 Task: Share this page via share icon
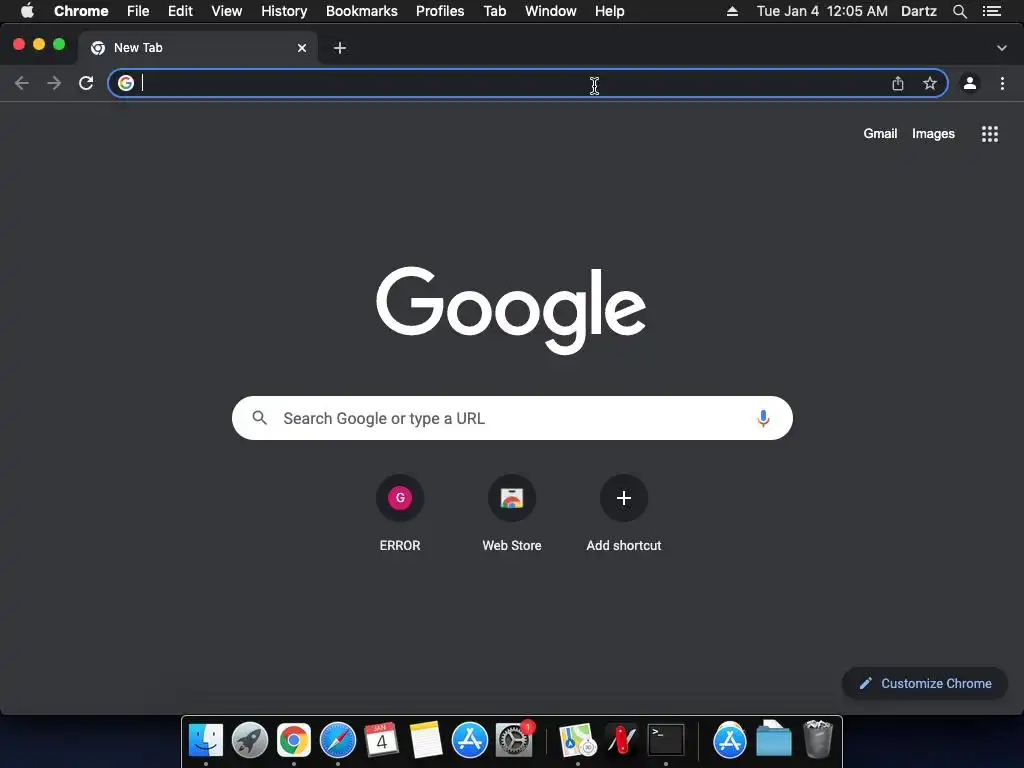tap(898, 83)
